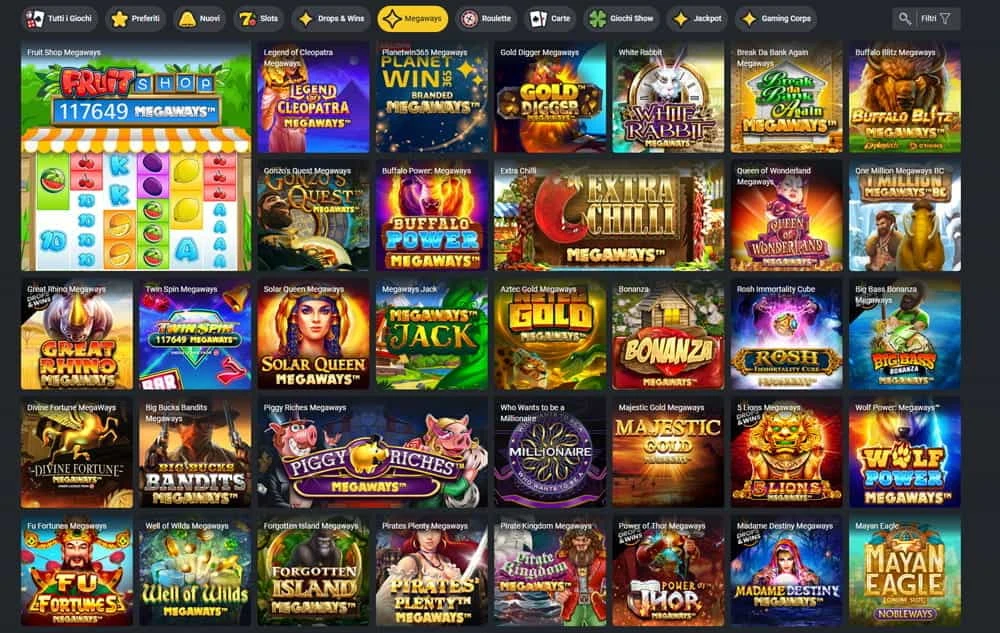Screen dimensions: 1000x633
Task: Click the highlighted Megaways tab
Action: (413, 19)
